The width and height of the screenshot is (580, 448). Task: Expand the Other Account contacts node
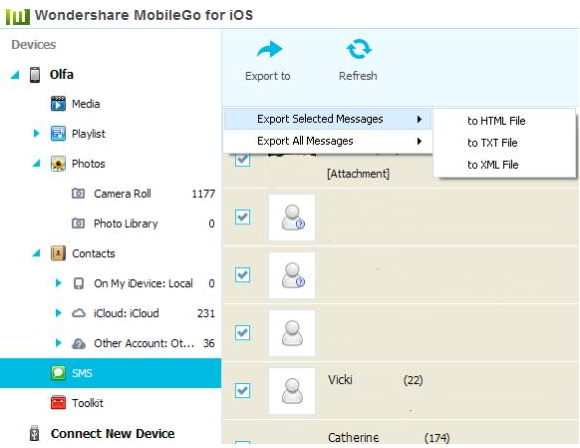[x=58, y=343]
